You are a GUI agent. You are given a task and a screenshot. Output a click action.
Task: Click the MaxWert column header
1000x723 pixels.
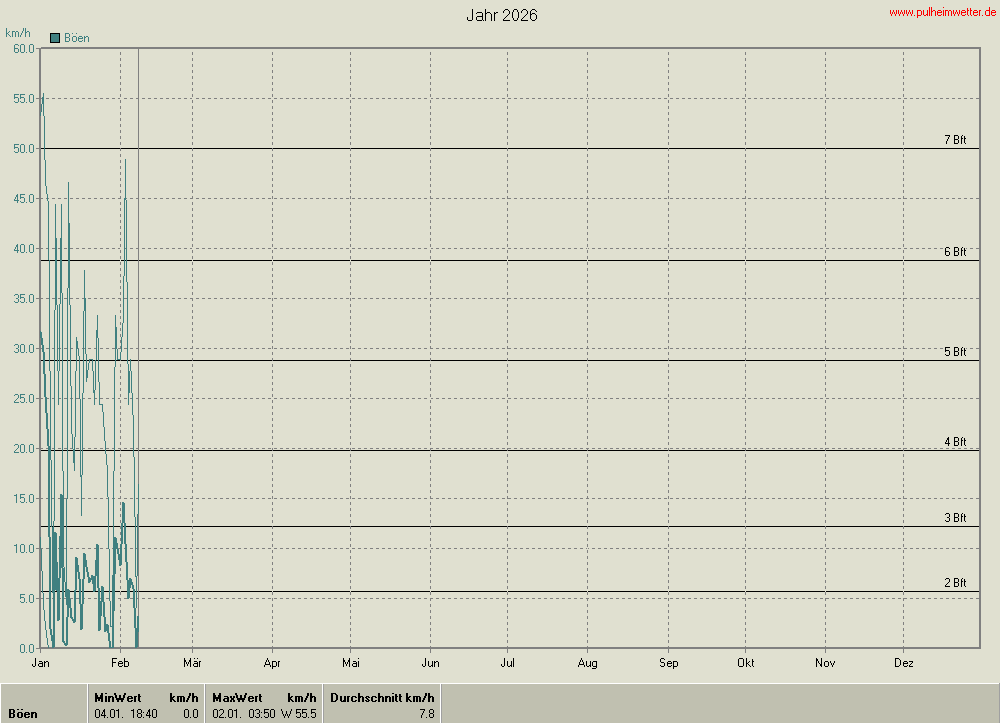237,697
